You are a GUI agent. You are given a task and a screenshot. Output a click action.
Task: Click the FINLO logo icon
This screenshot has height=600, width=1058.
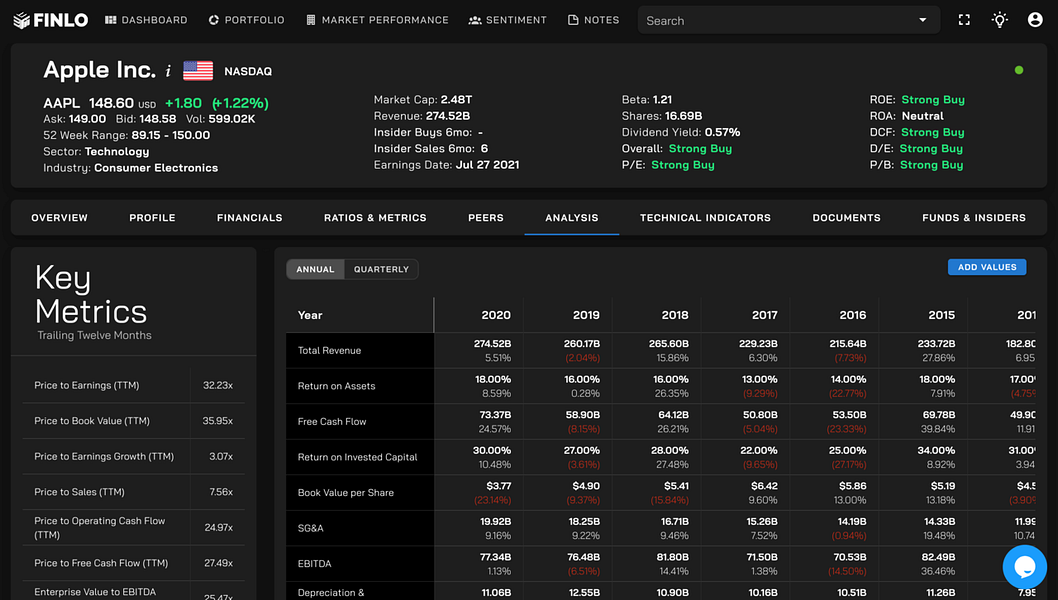22,20
